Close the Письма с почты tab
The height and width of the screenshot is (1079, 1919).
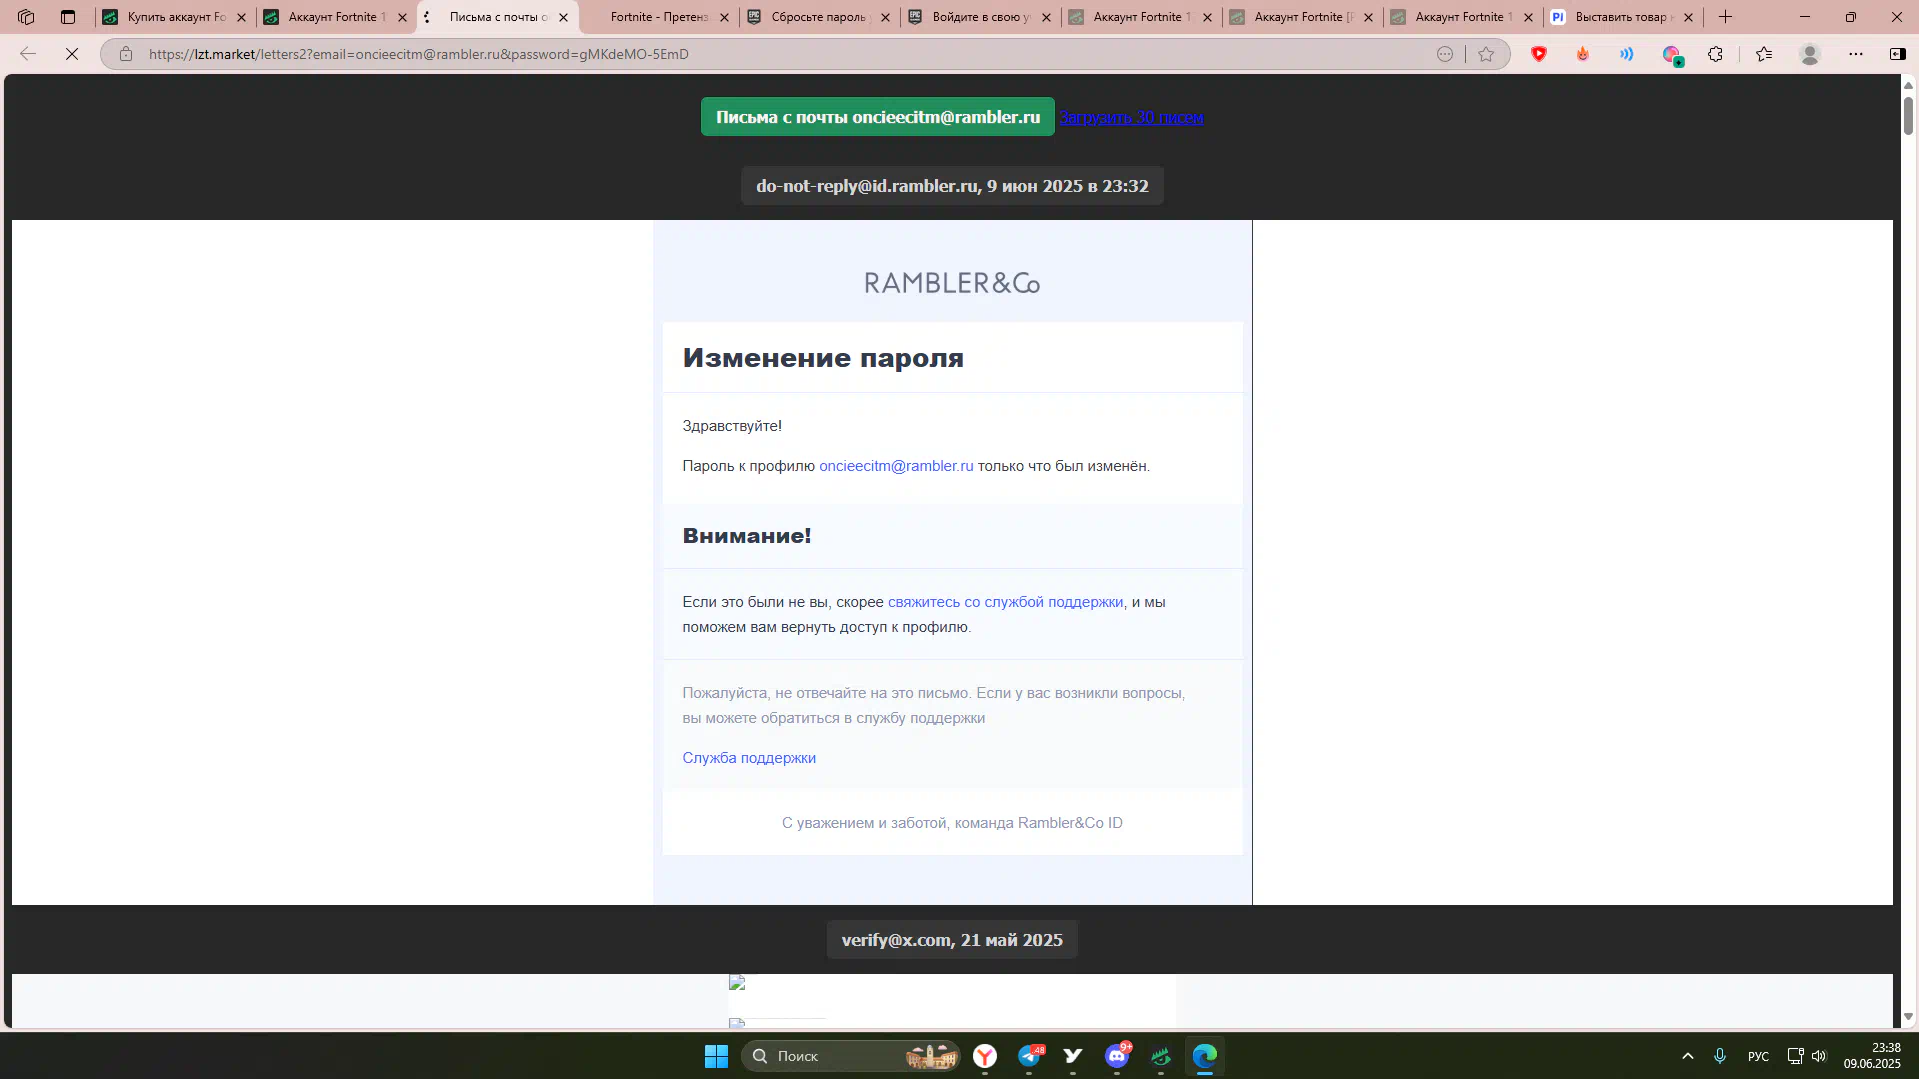(563, 17)
